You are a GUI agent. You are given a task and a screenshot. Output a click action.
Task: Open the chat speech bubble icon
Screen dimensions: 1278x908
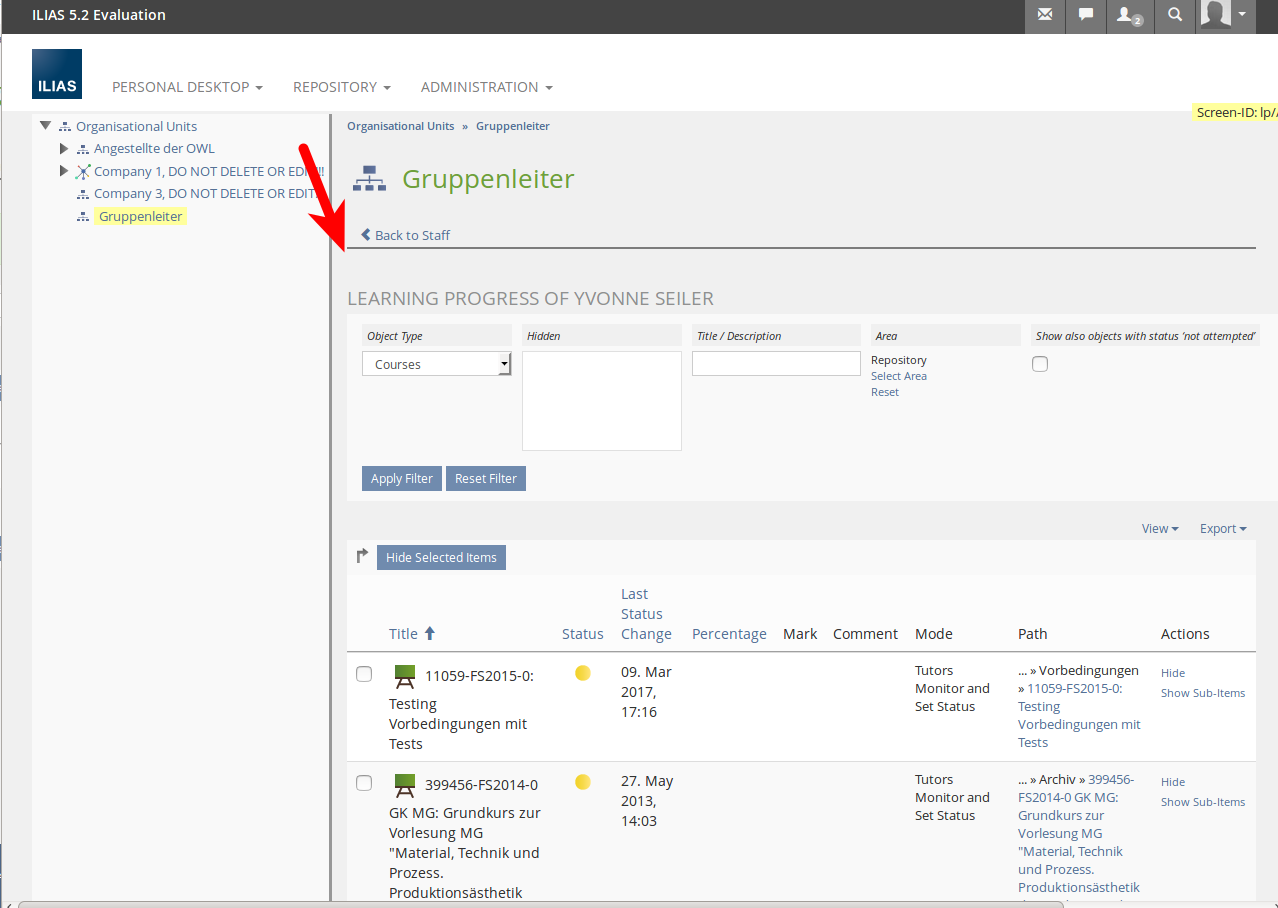pos(1086,15)
